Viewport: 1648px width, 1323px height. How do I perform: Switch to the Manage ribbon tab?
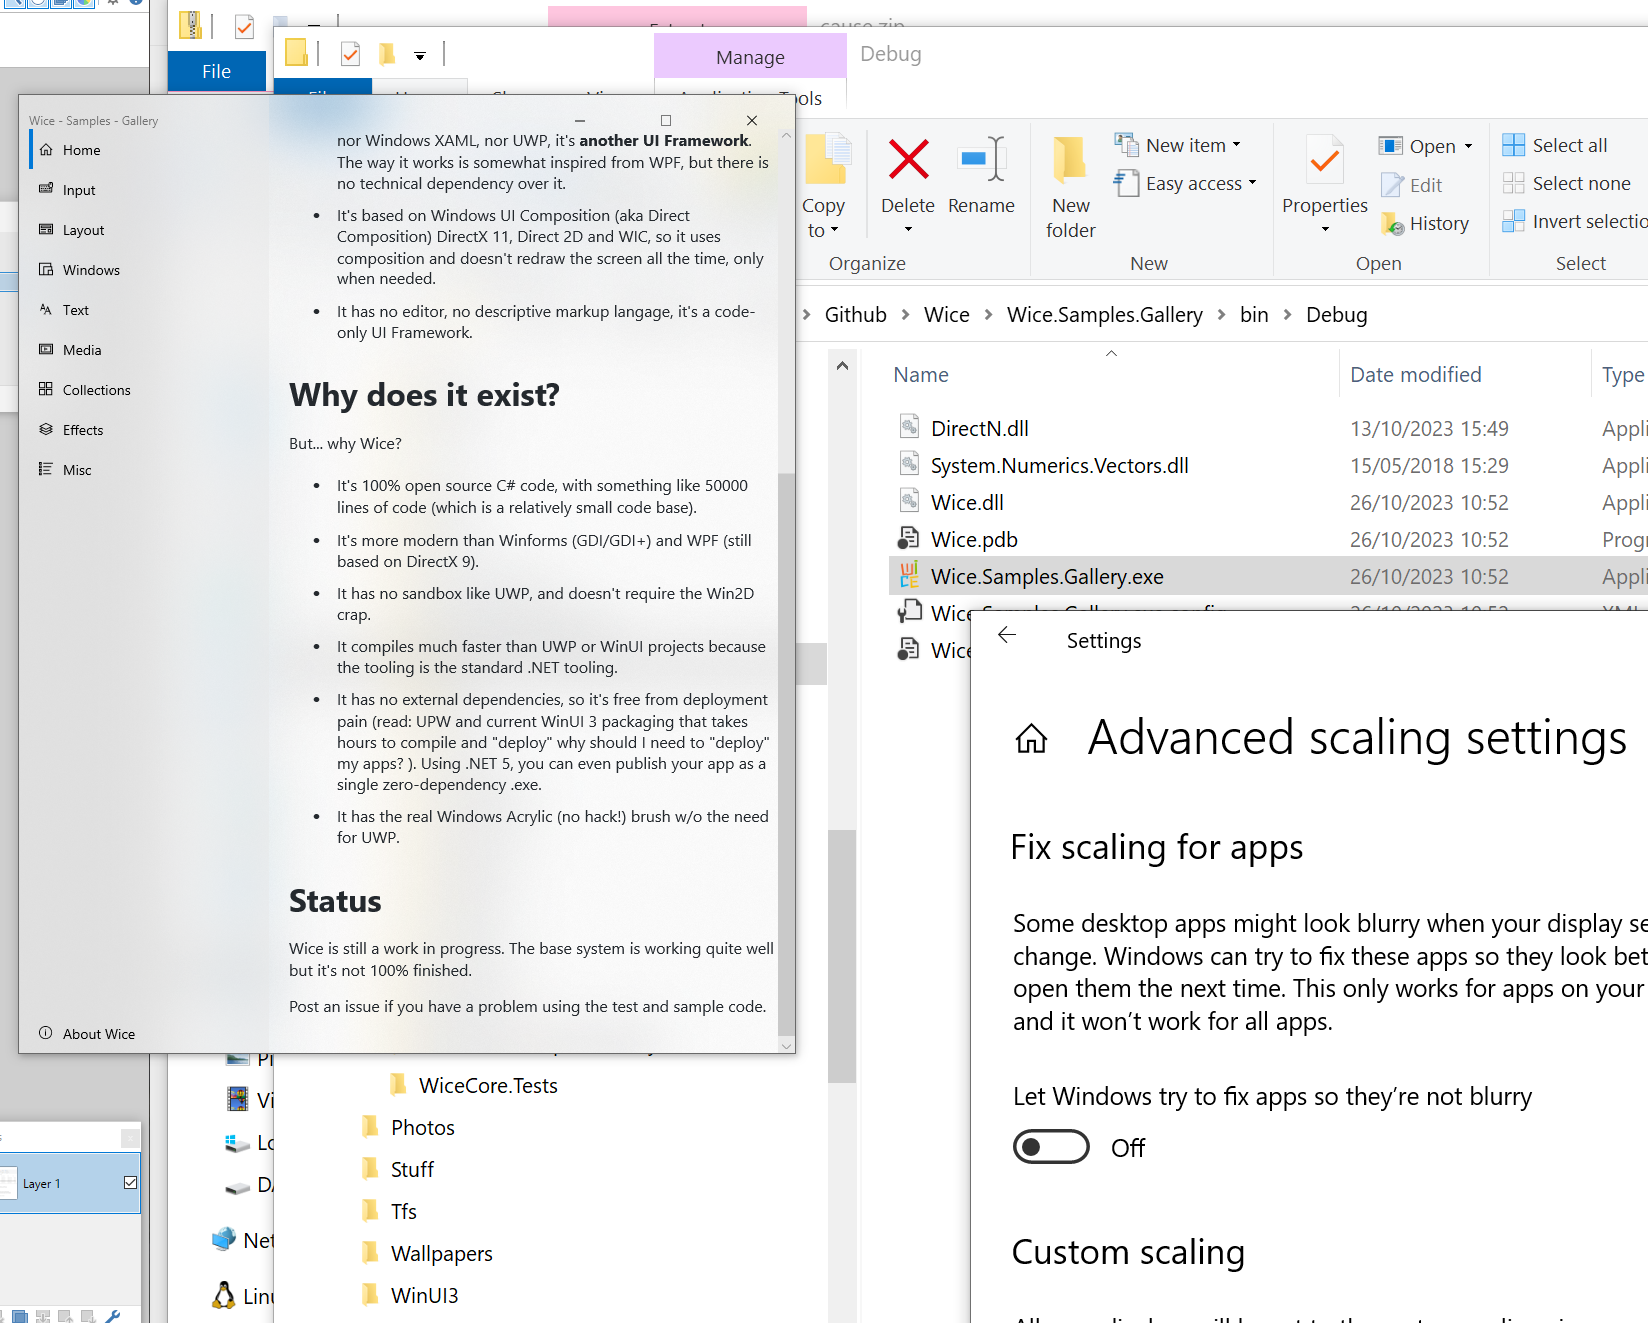[750, 56]
